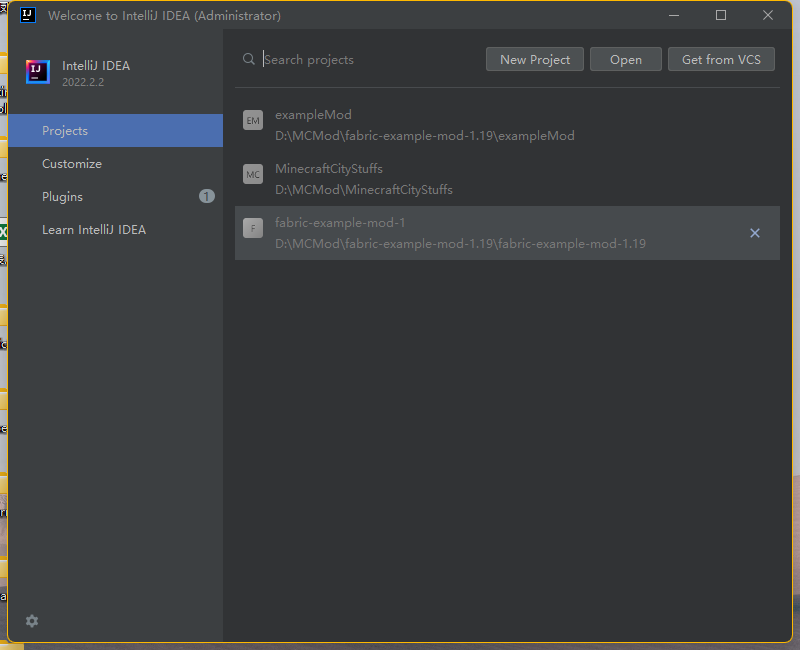Open the Learn IntelliJ IDEA tab
800x650 pixels.
pos(94,230)
